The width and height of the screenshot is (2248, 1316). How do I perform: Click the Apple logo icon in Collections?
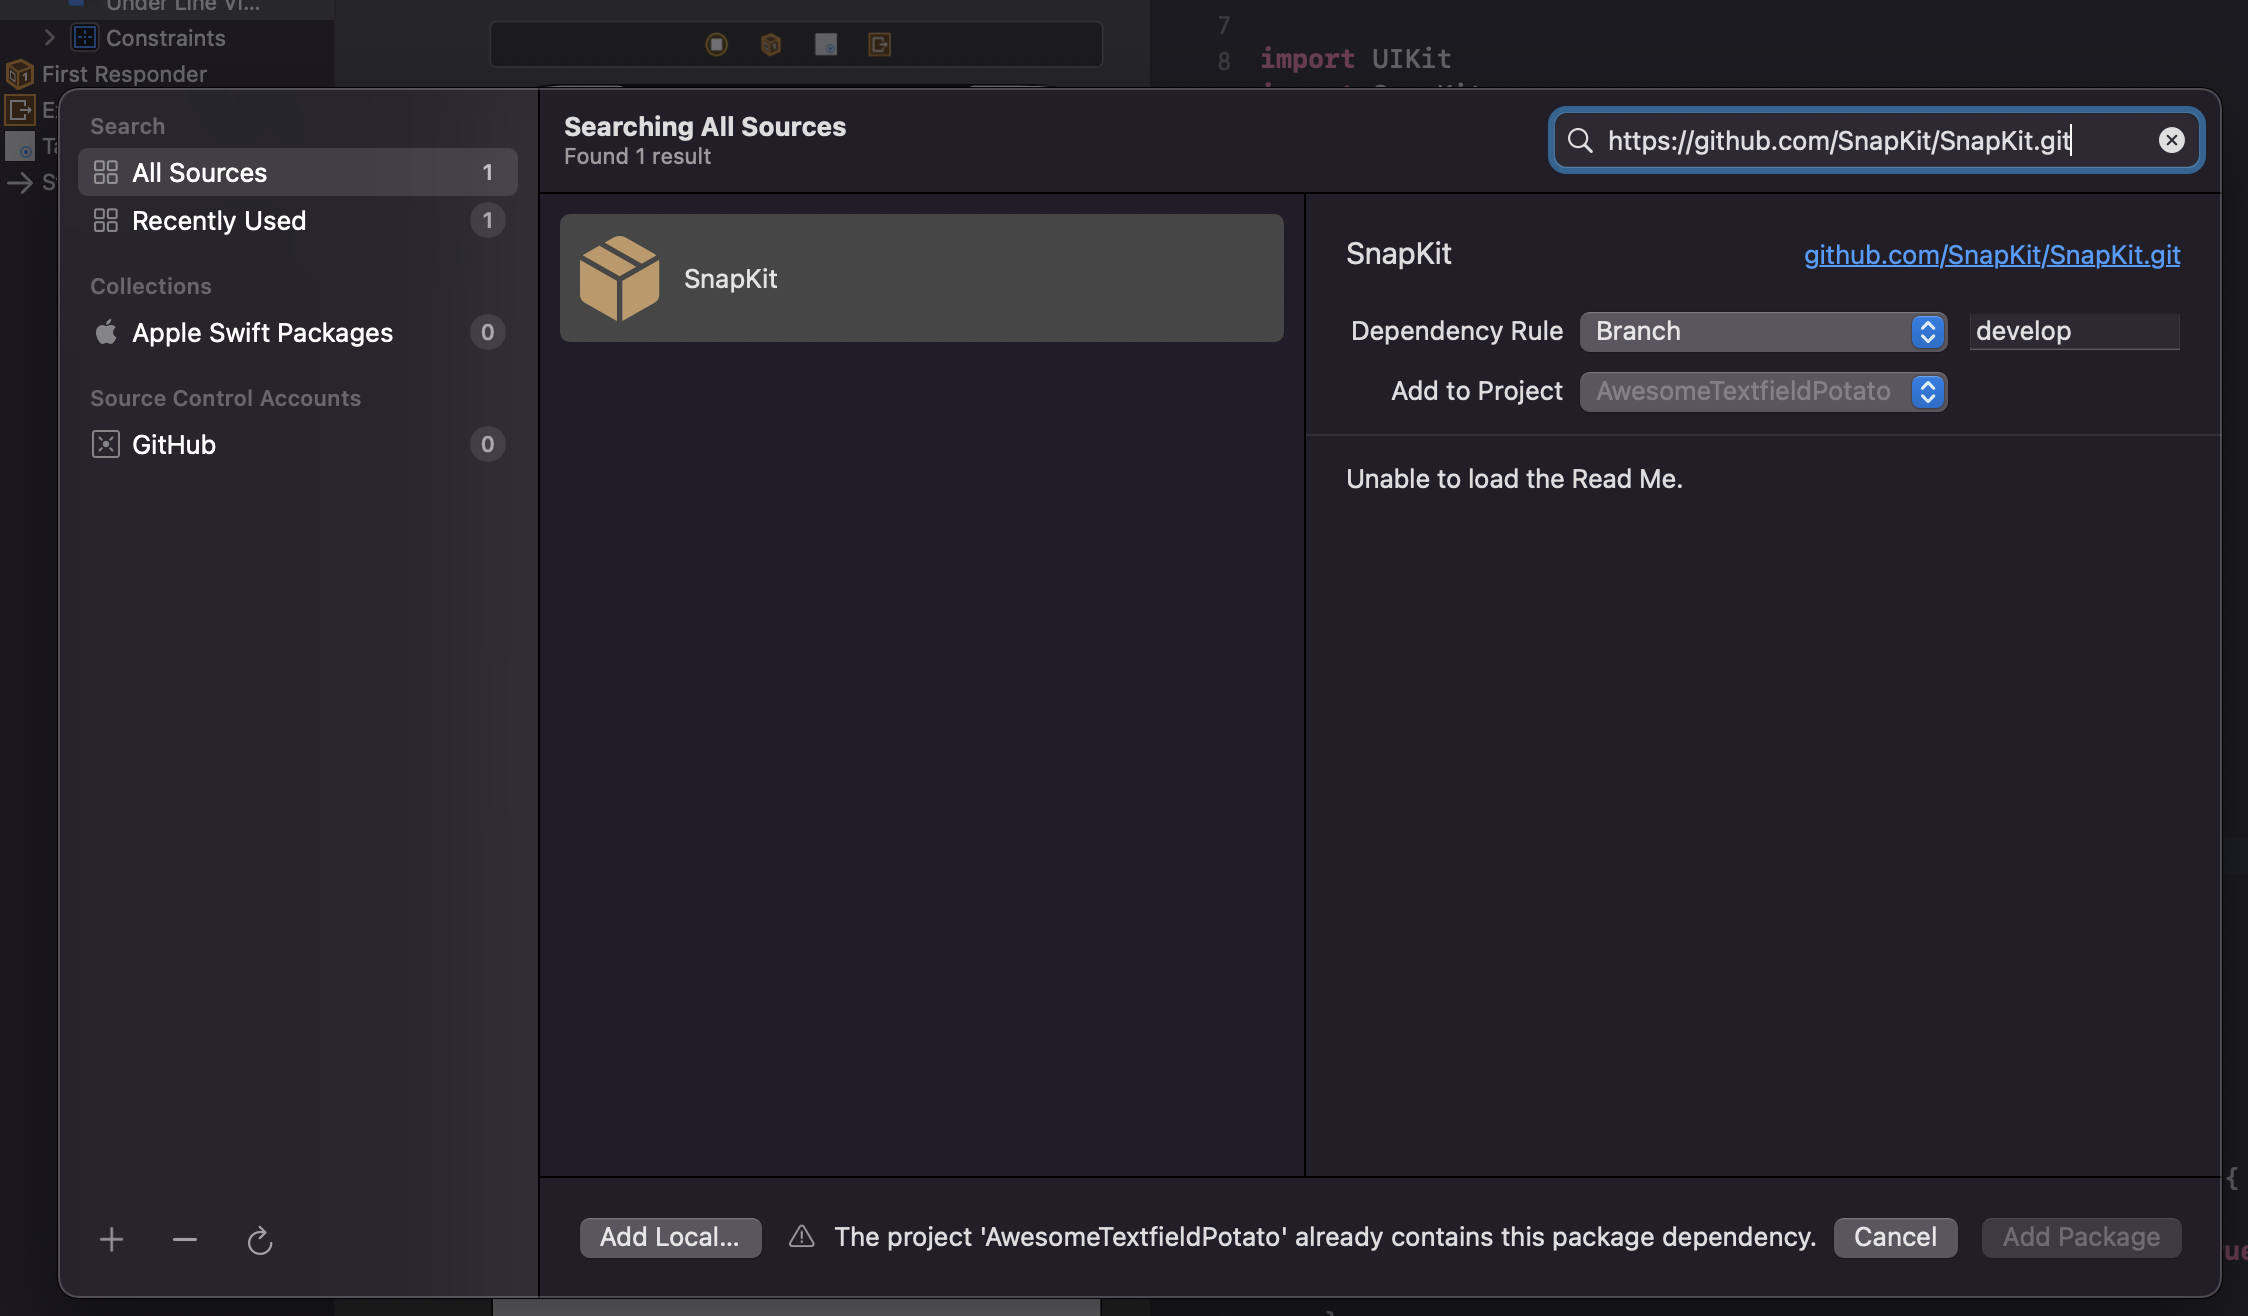106,332
